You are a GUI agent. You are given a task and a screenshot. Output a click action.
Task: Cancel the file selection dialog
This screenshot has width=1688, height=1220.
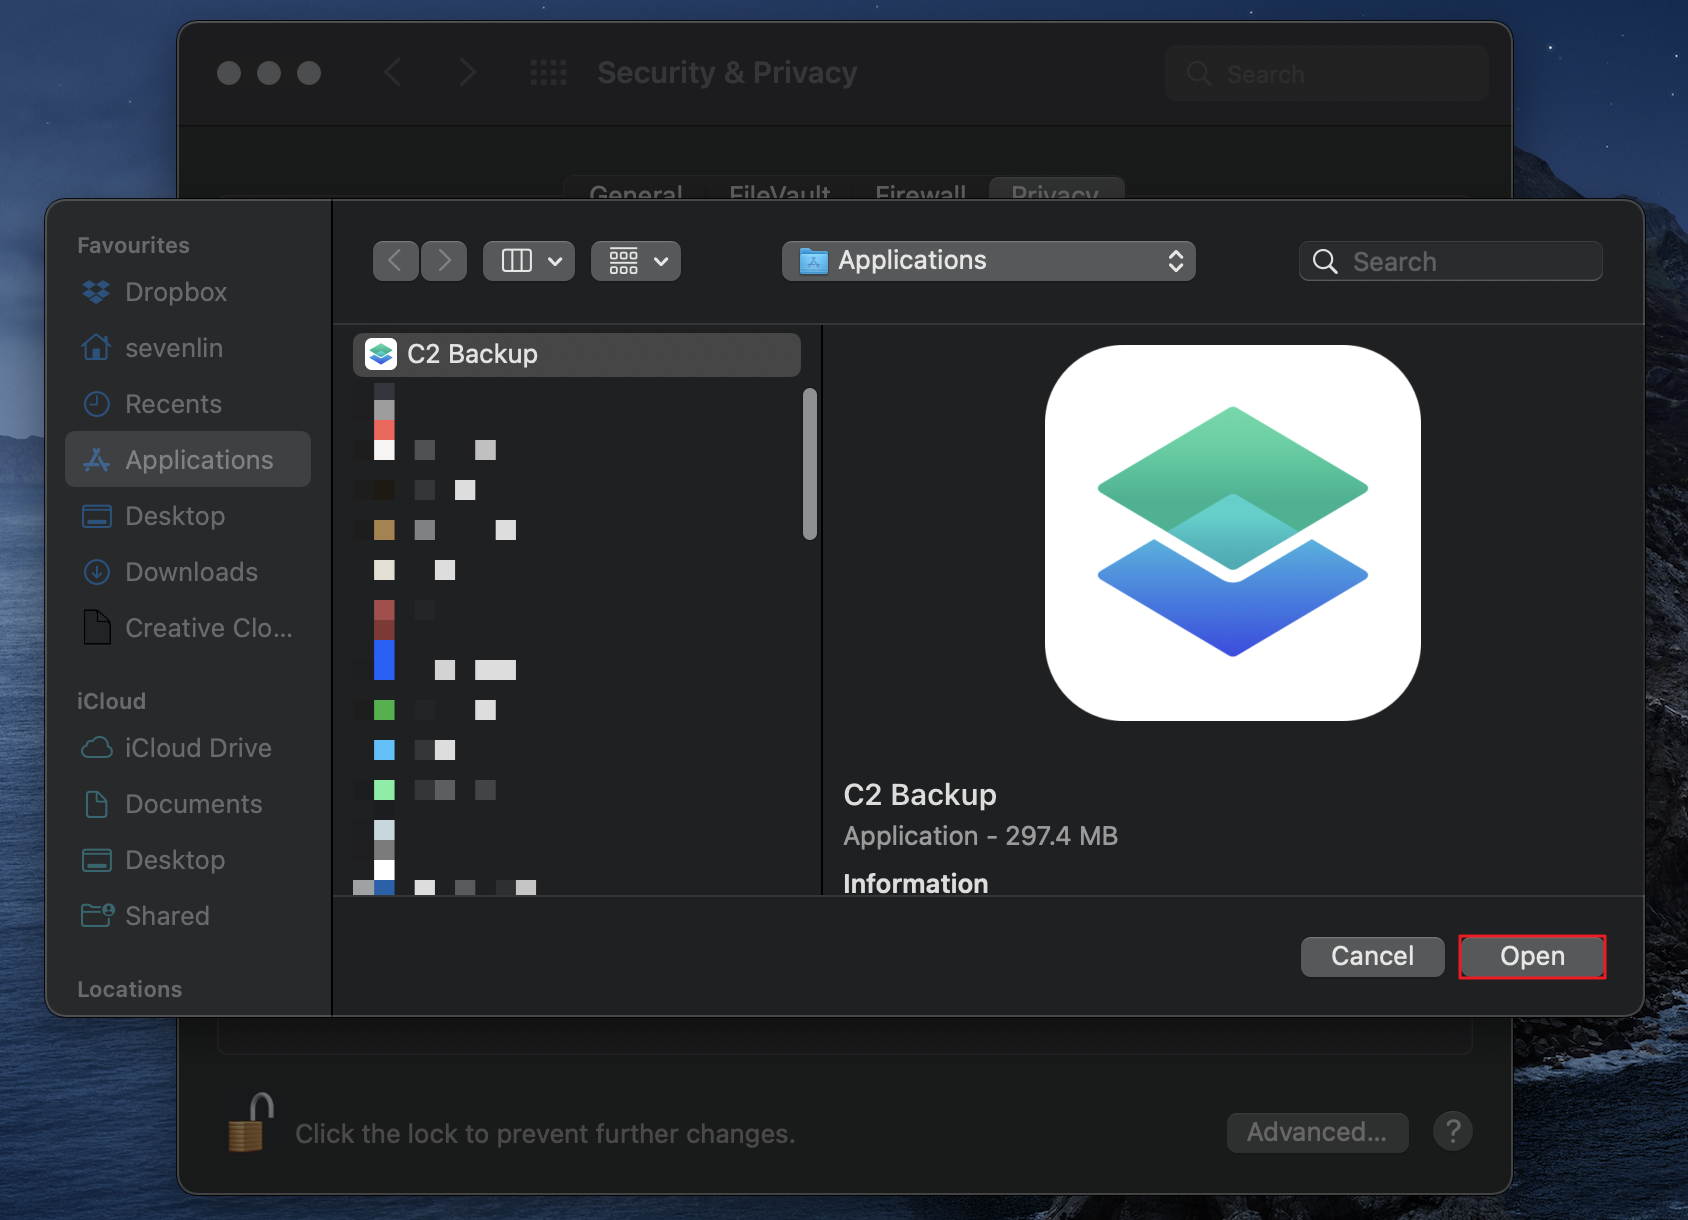tap(1371, 956)
